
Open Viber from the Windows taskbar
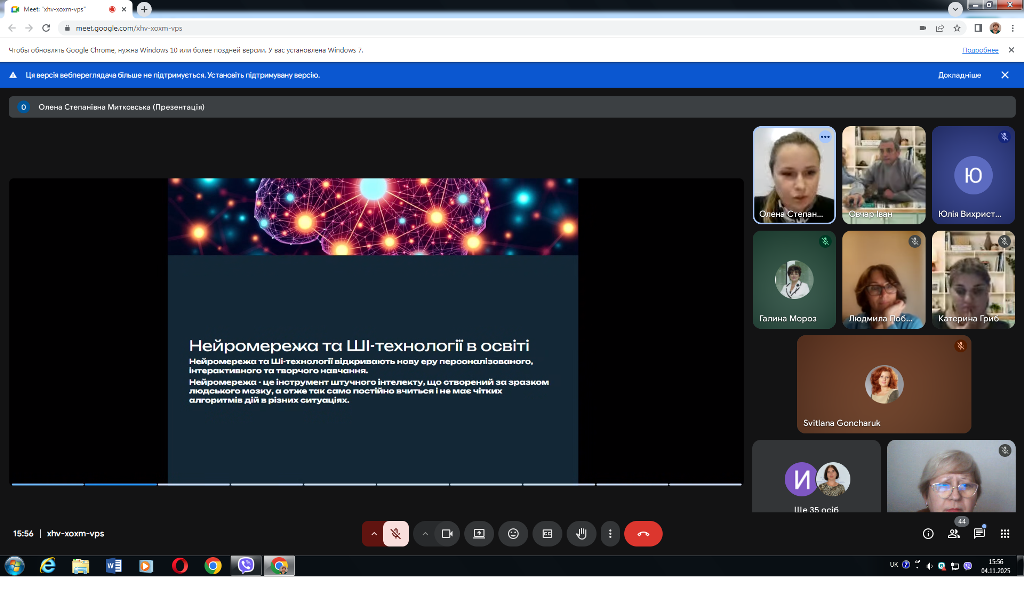point(246,566)
